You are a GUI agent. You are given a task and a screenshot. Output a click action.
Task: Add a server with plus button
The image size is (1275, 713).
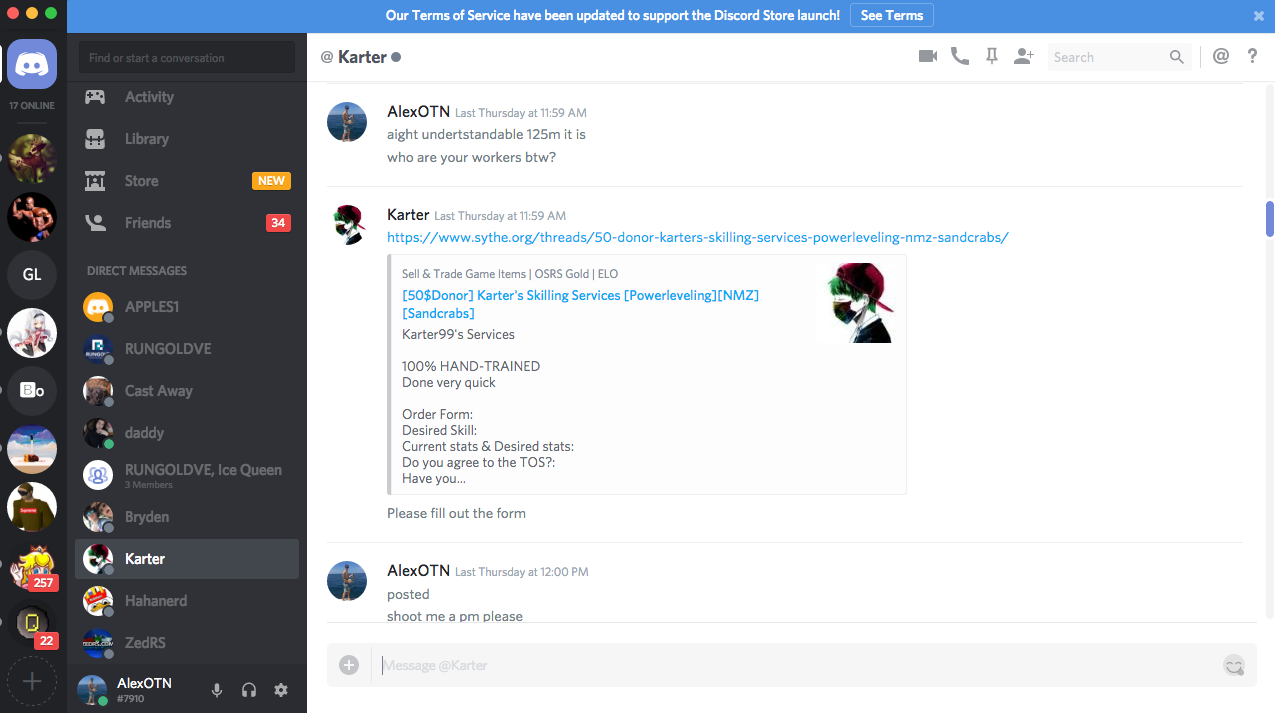pos(32,681)
